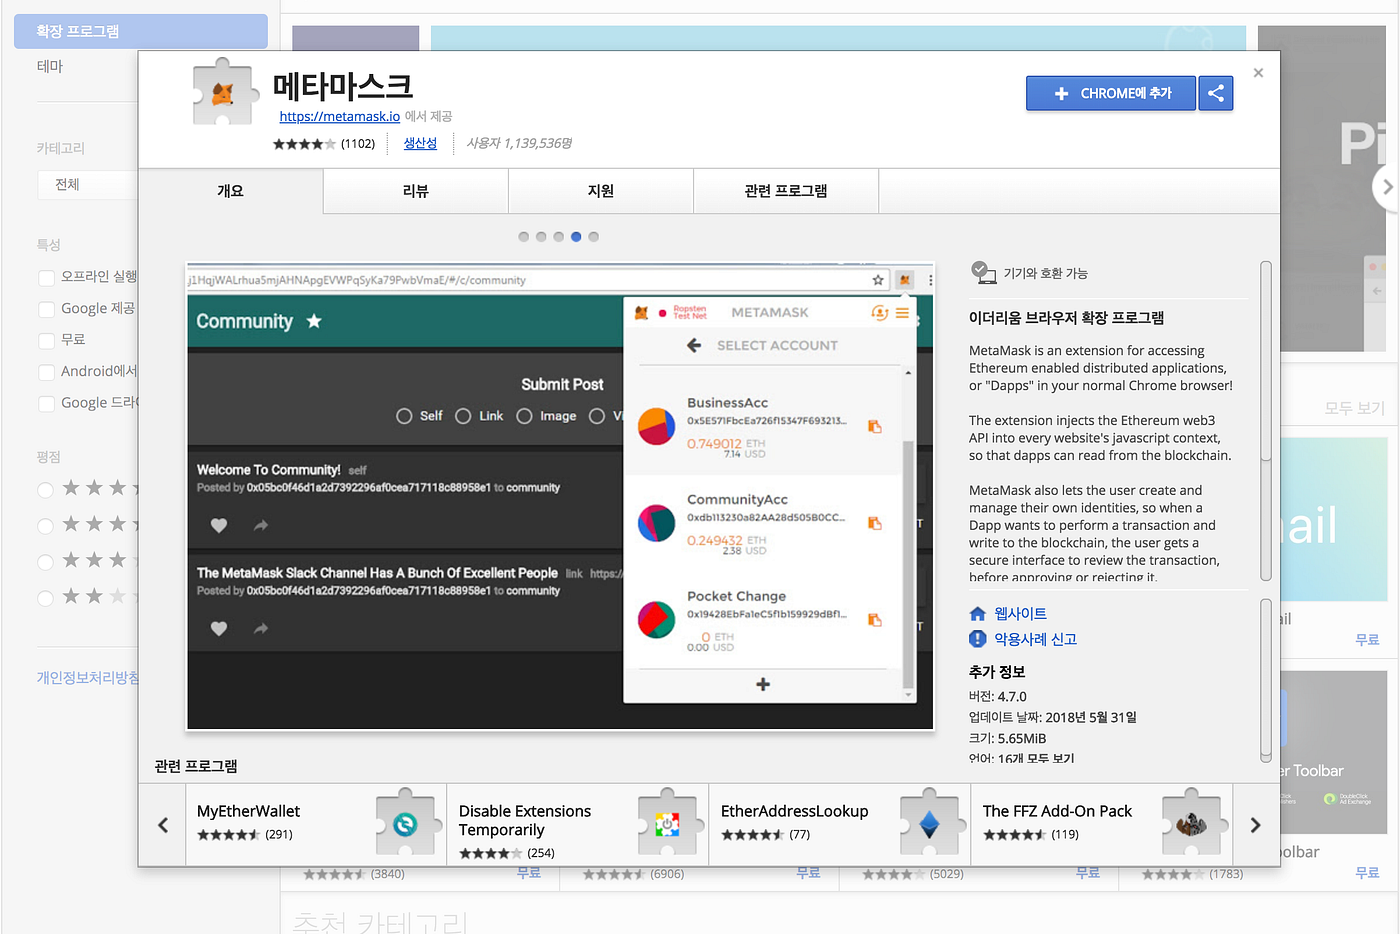The image size is (1400, 934).
Task: Click back arrow beside SELECT ACCOUNT
Action: [x=694, y=345]
